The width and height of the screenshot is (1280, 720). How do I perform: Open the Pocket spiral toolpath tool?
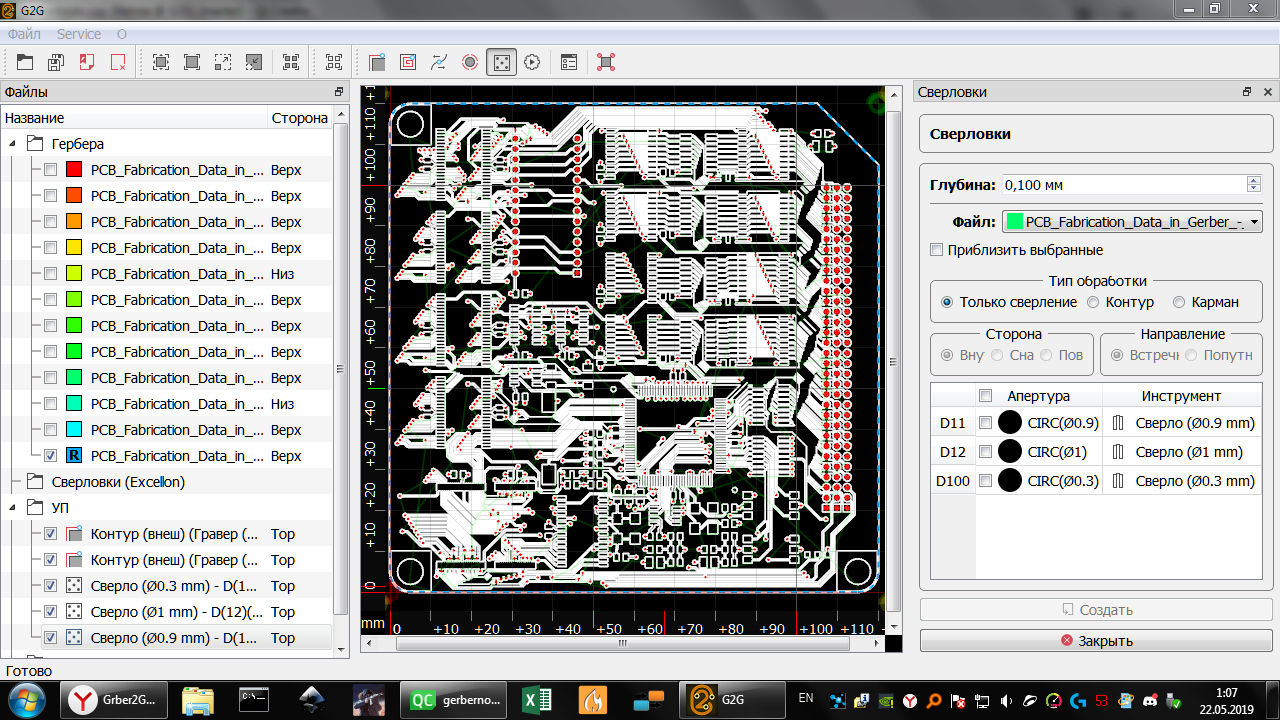(x=408, y=62)
